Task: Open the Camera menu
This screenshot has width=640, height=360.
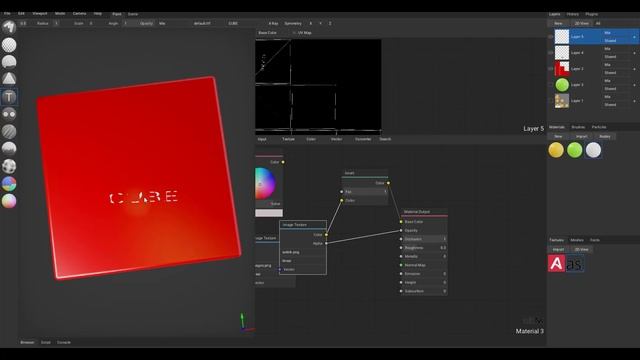Action: click(79, 13)
